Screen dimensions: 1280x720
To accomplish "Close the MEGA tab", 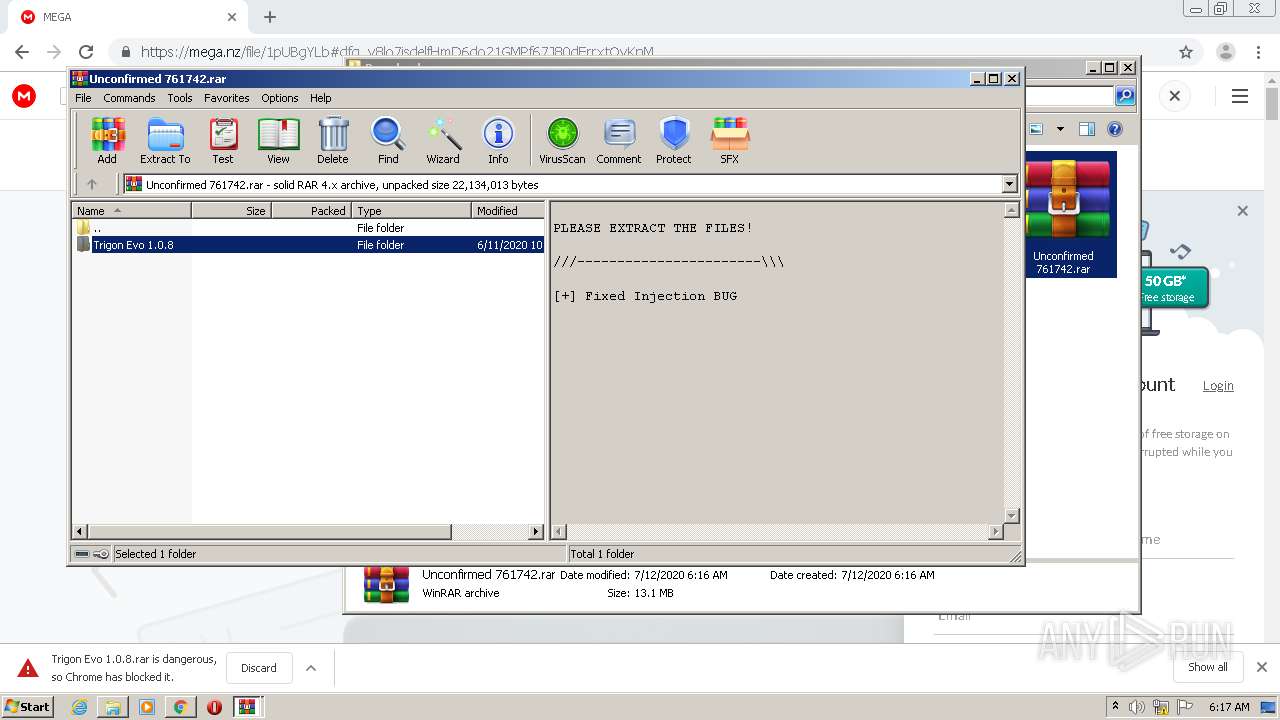I will (x=232, y=17).
